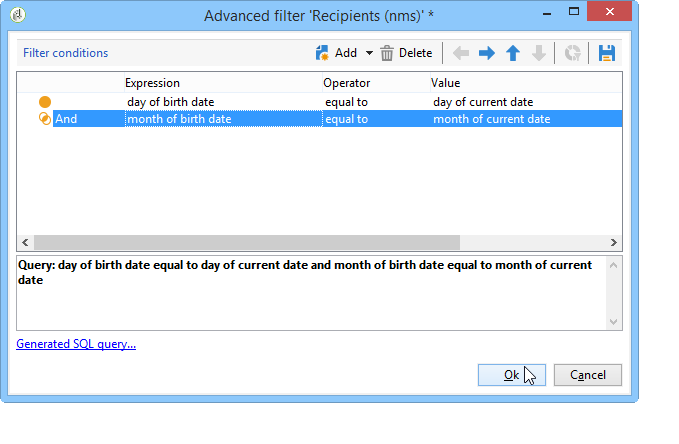Open the Generated SQL query link

click(x=76, y=344)
